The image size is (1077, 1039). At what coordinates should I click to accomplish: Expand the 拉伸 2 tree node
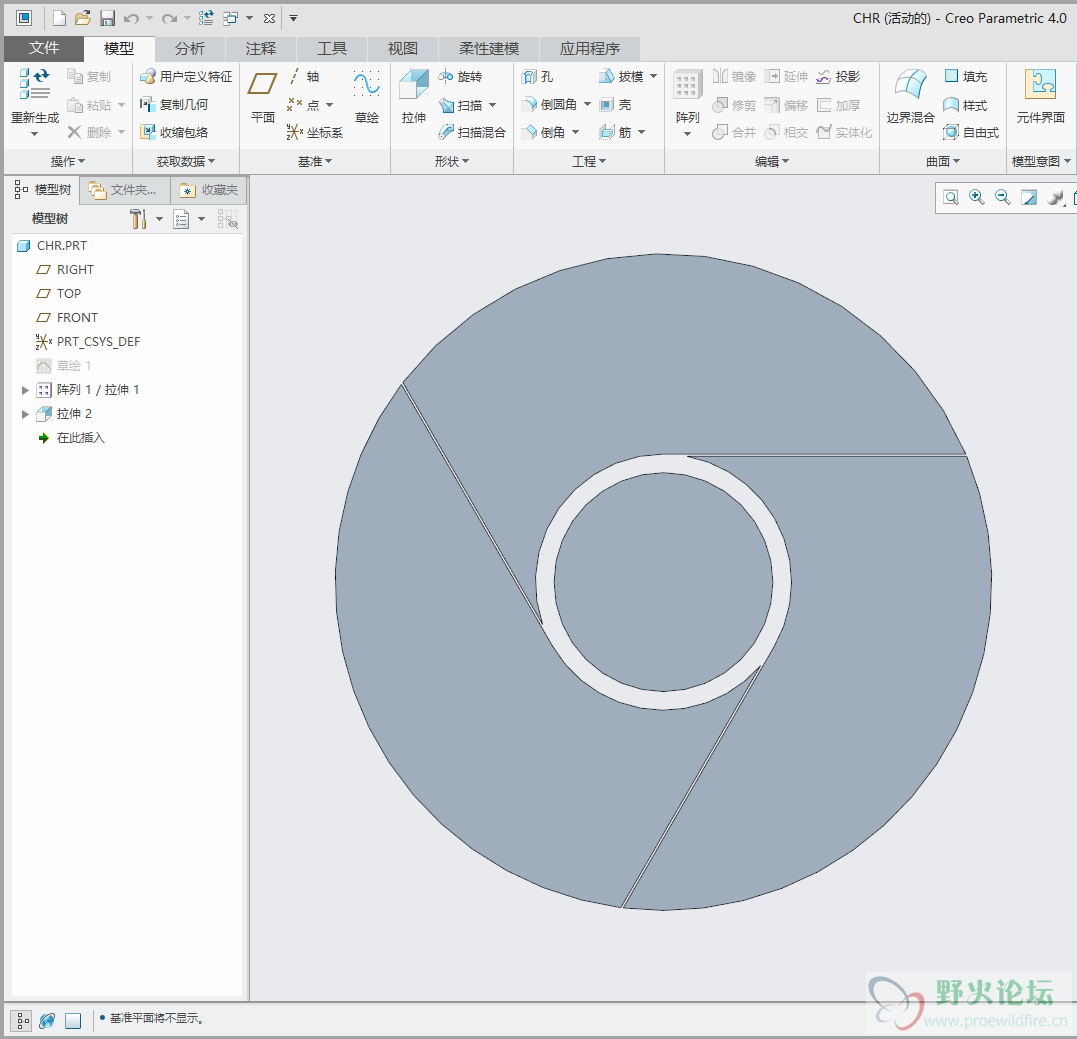(25, 414)
